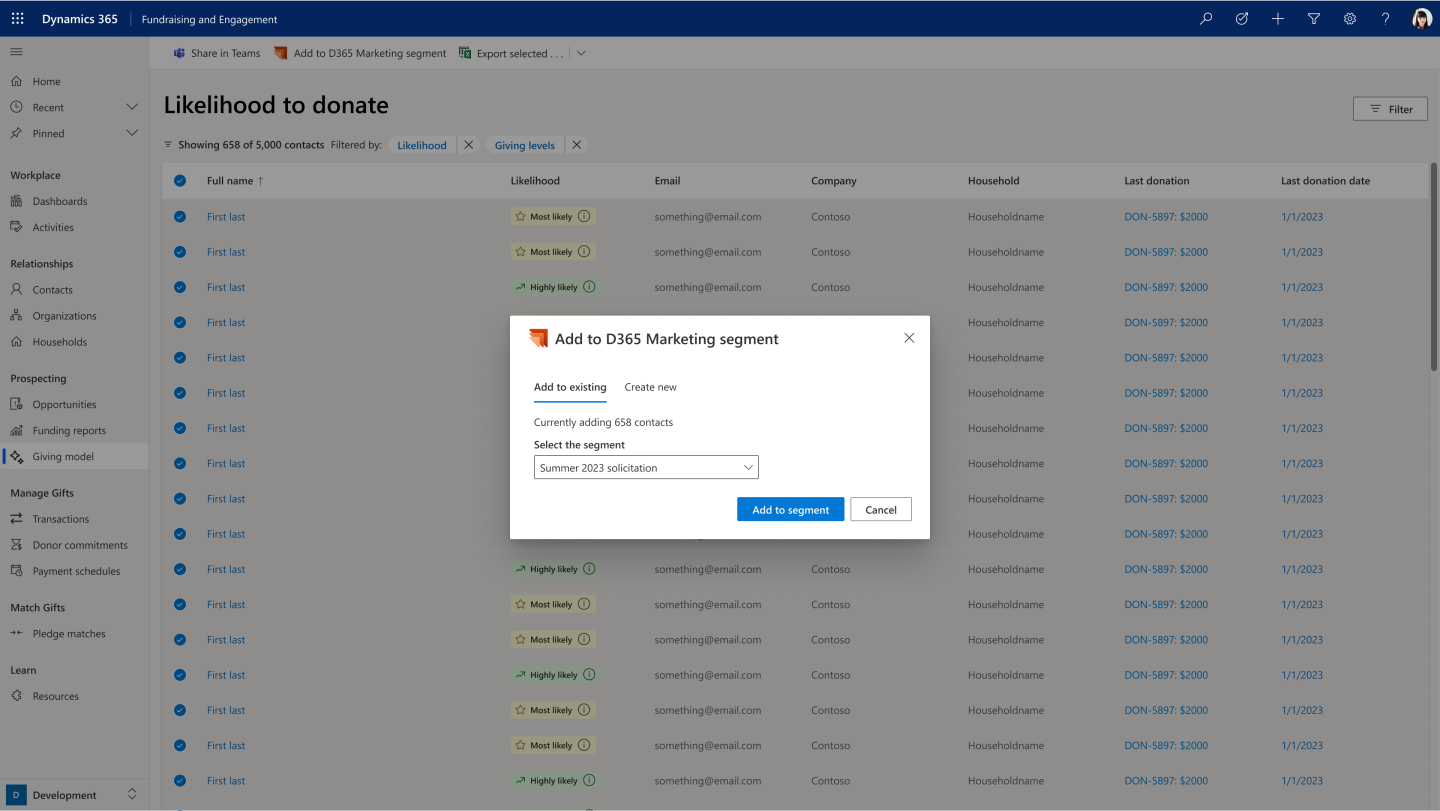Open the Opportunities page under Prospecting
The width and height of the screenshot is (1440, 811).
[x=62, y=404]
